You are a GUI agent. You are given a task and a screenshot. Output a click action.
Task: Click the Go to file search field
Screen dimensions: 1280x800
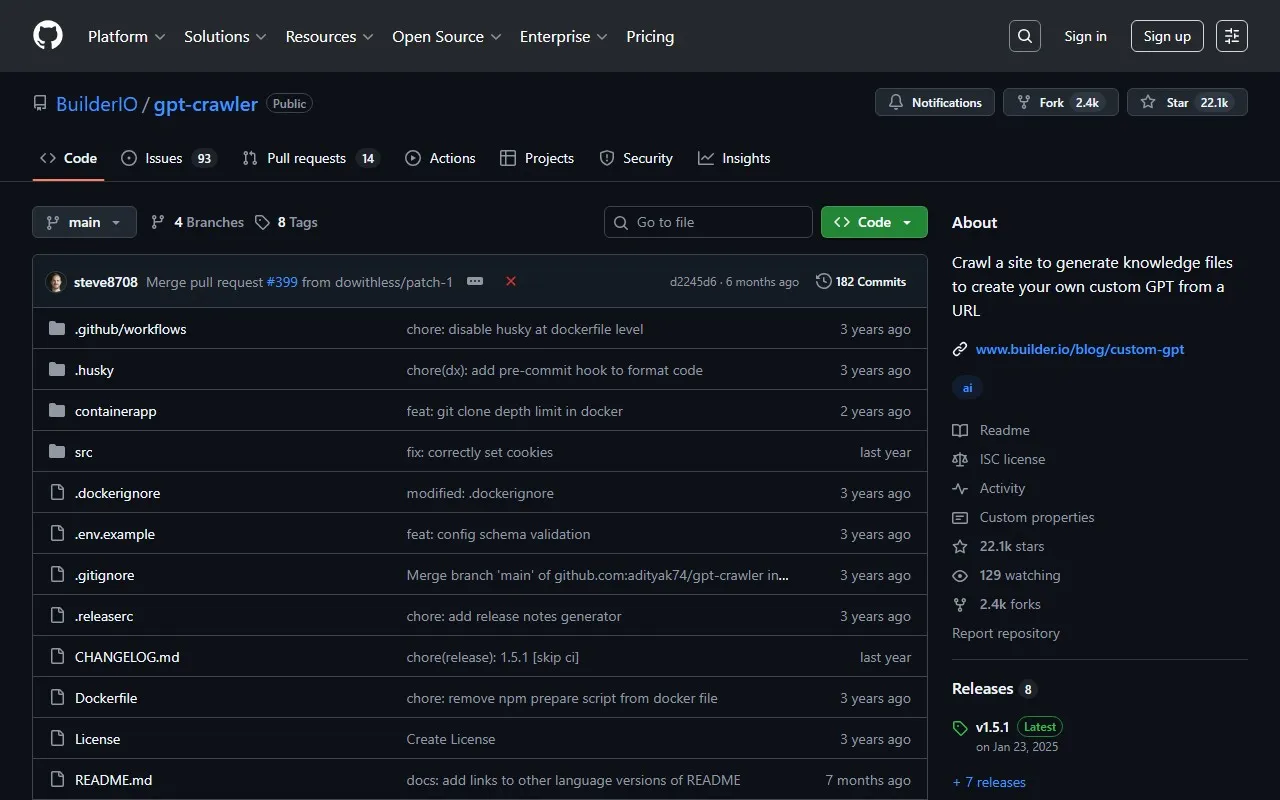tap(708, 222)
